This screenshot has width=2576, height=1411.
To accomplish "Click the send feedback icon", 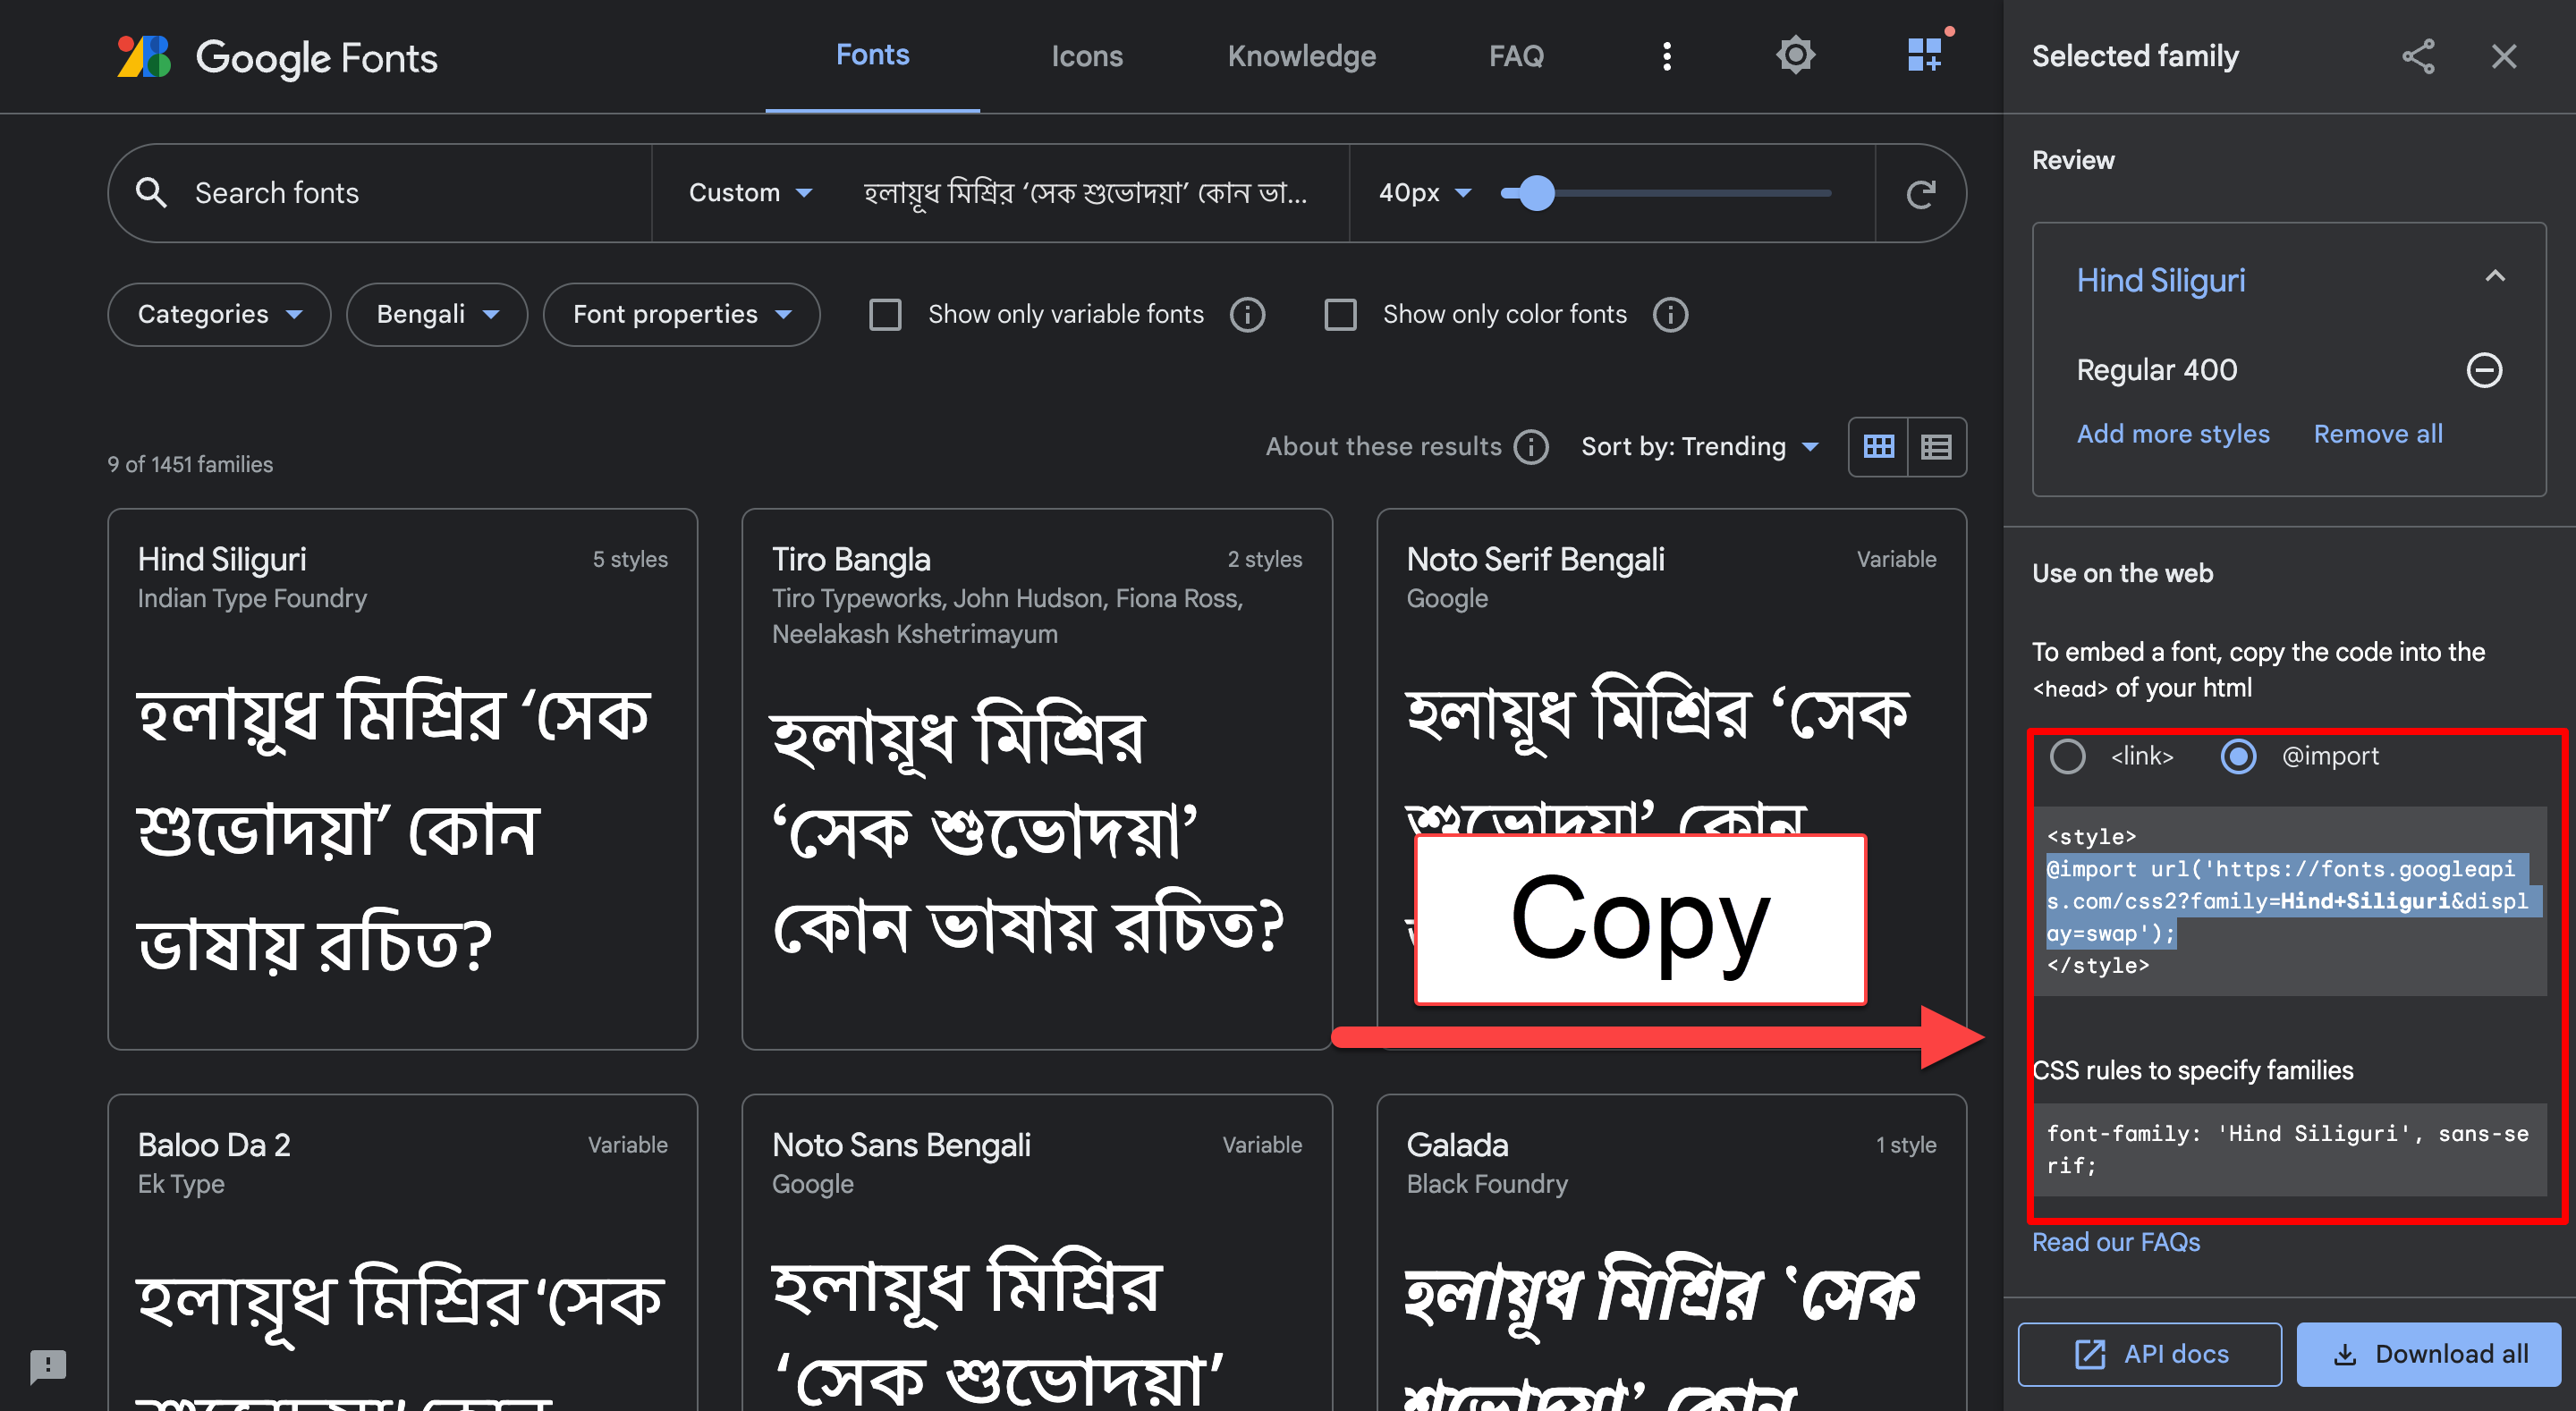I will point(47,1365).
